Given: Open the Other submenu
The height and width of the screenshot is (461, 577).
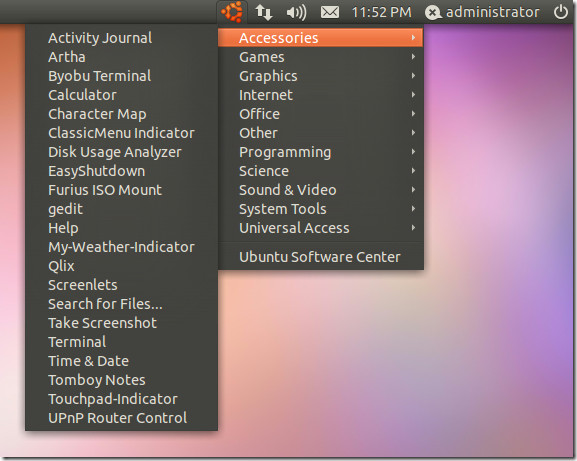Looking at the screenshot, I should tap(320, 133).
